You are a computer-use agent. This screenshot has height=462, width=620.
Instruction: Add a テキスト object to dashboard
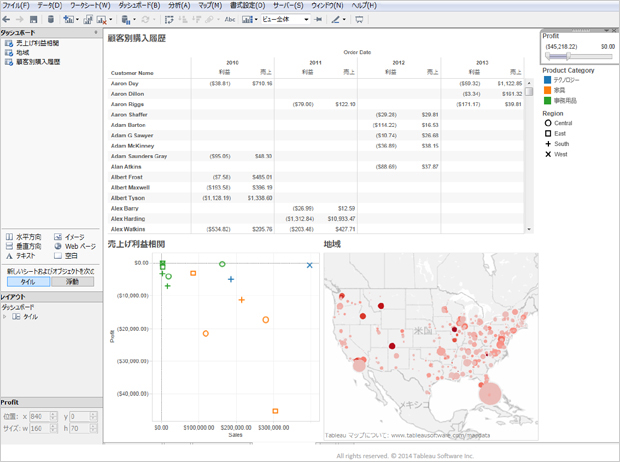point(24,256)
